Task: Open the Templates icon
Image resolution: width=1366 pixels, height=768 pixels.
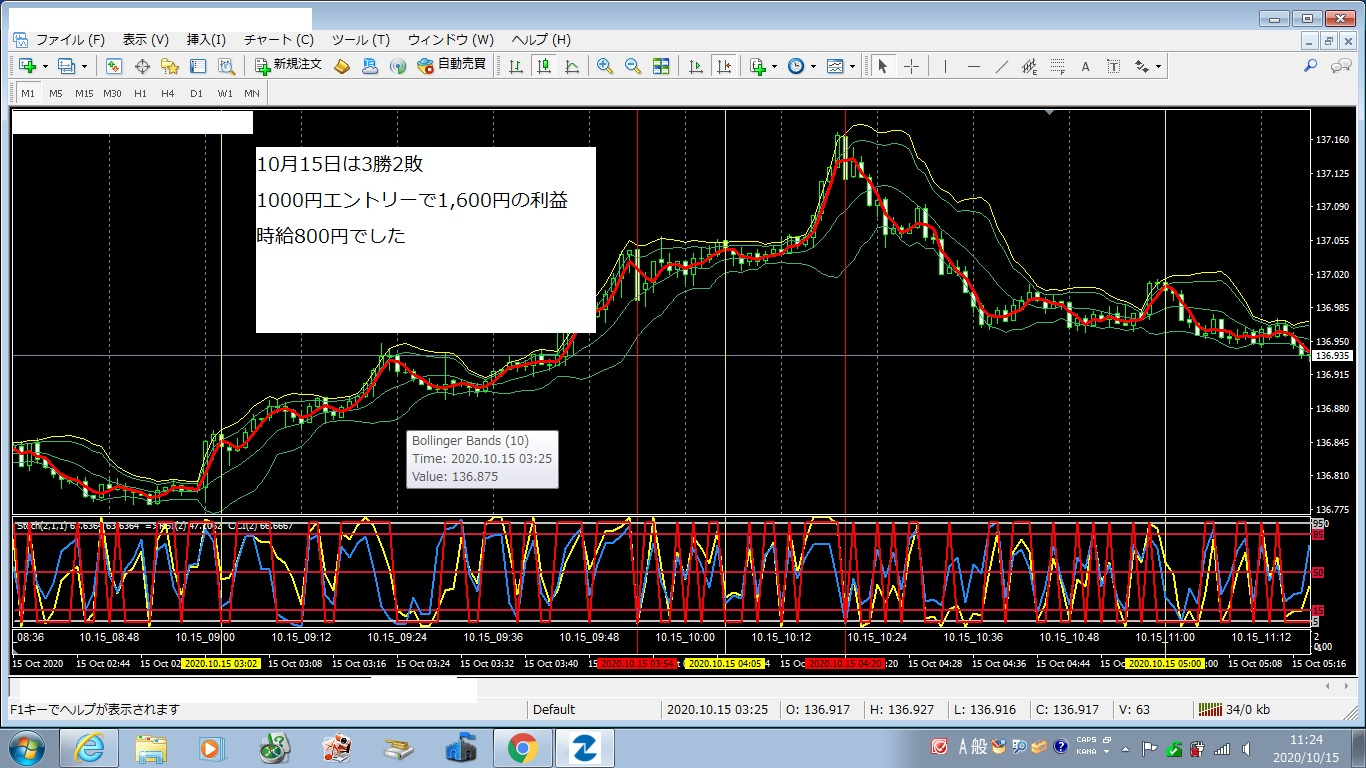Action: 835,66
